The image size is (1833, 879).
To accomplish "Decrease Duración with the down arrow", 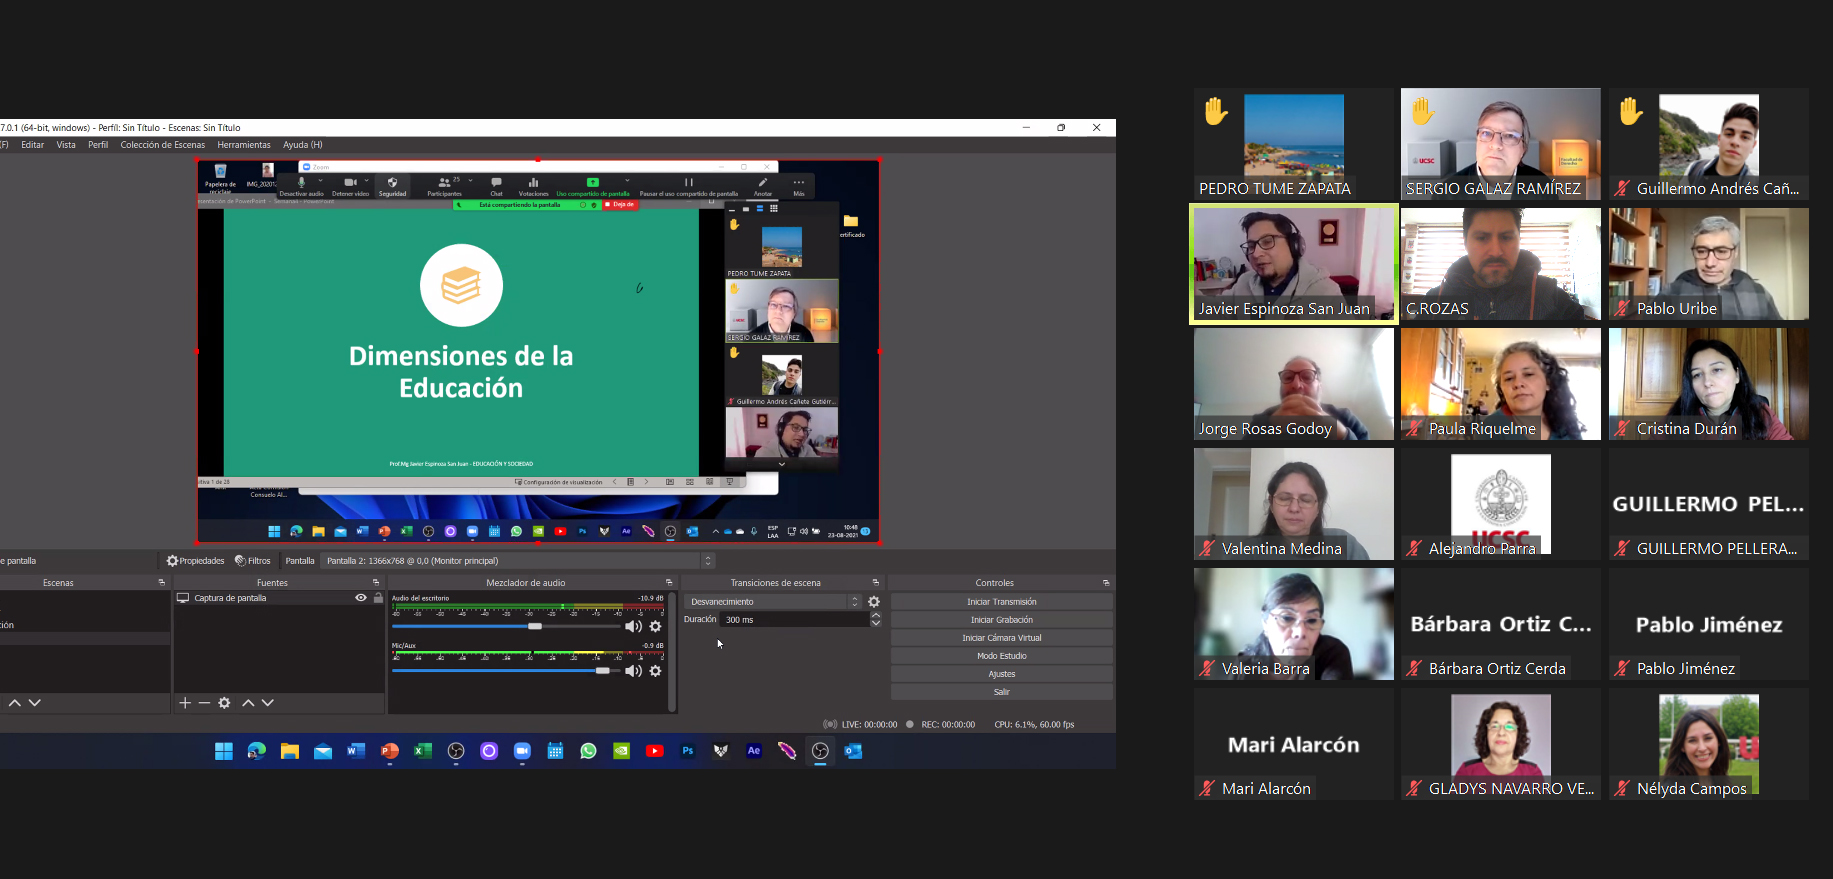I will coord(876,623).
